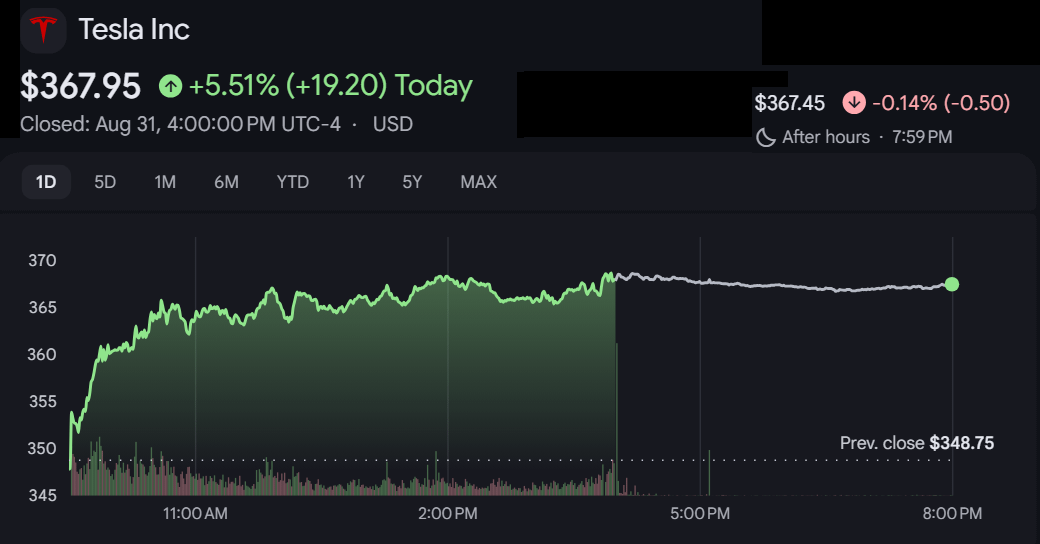This screenshot has width=1040, height=544.
Task: Click the moon After hours icon
Action: [766, 137]
